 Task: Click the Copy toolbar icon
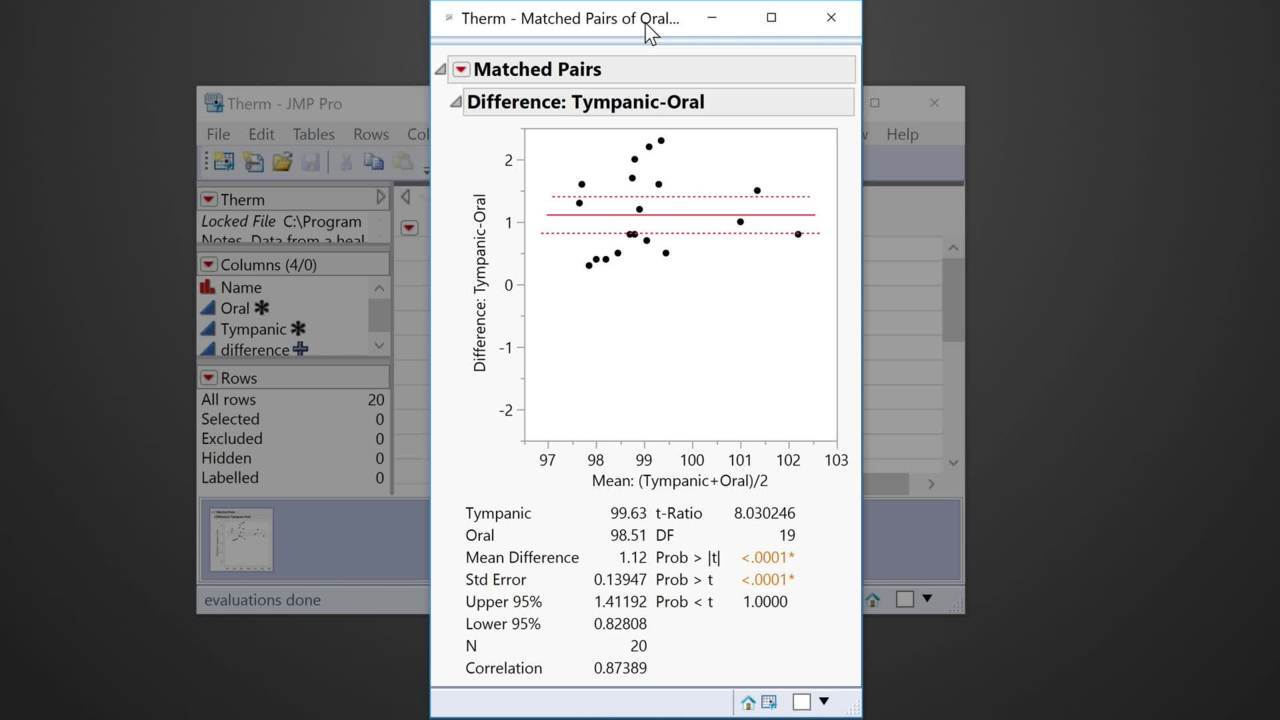coord(374,162)
